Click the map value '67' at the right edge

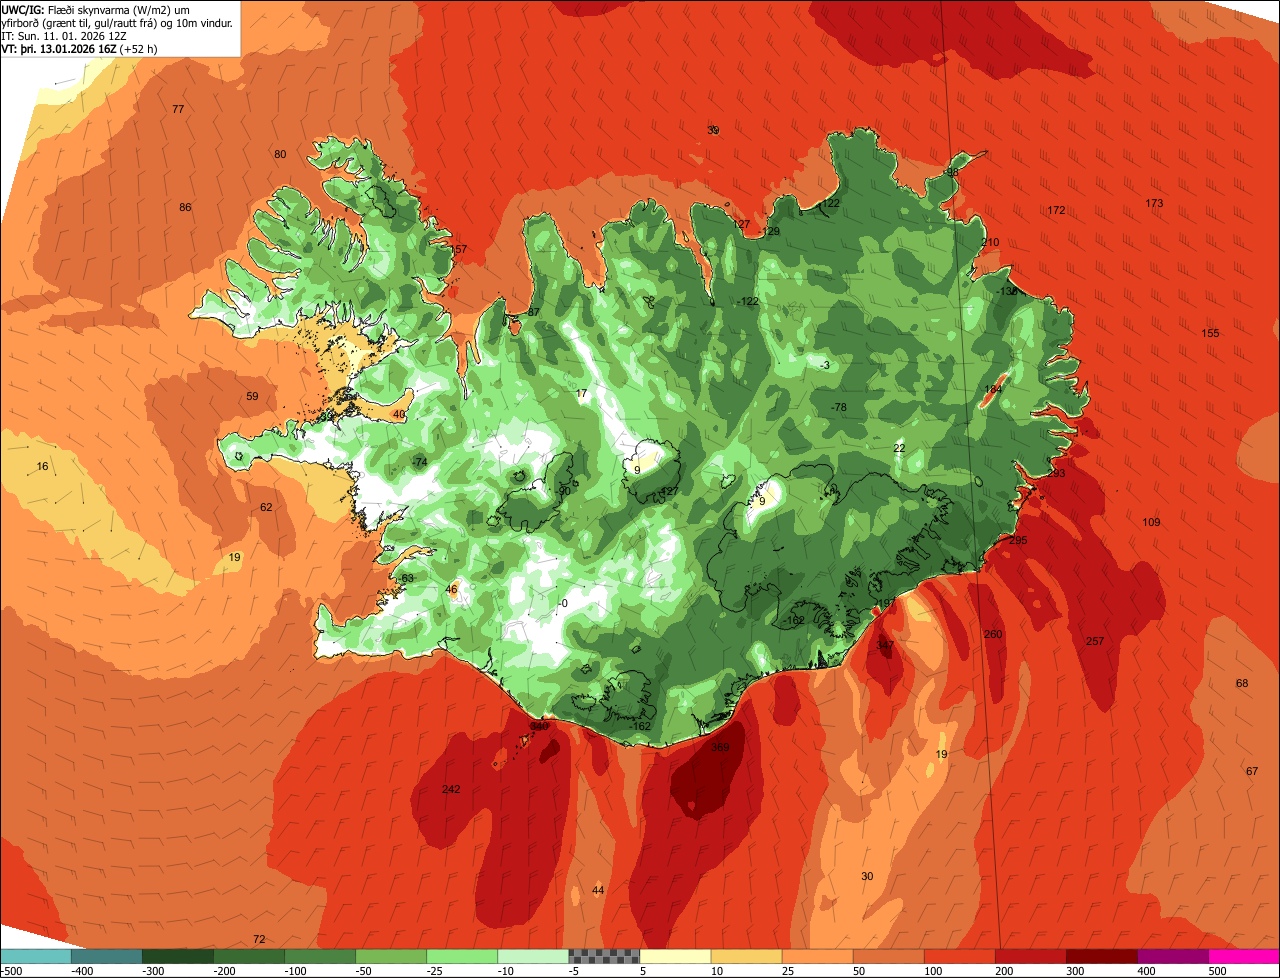(x=1252, y=771)
